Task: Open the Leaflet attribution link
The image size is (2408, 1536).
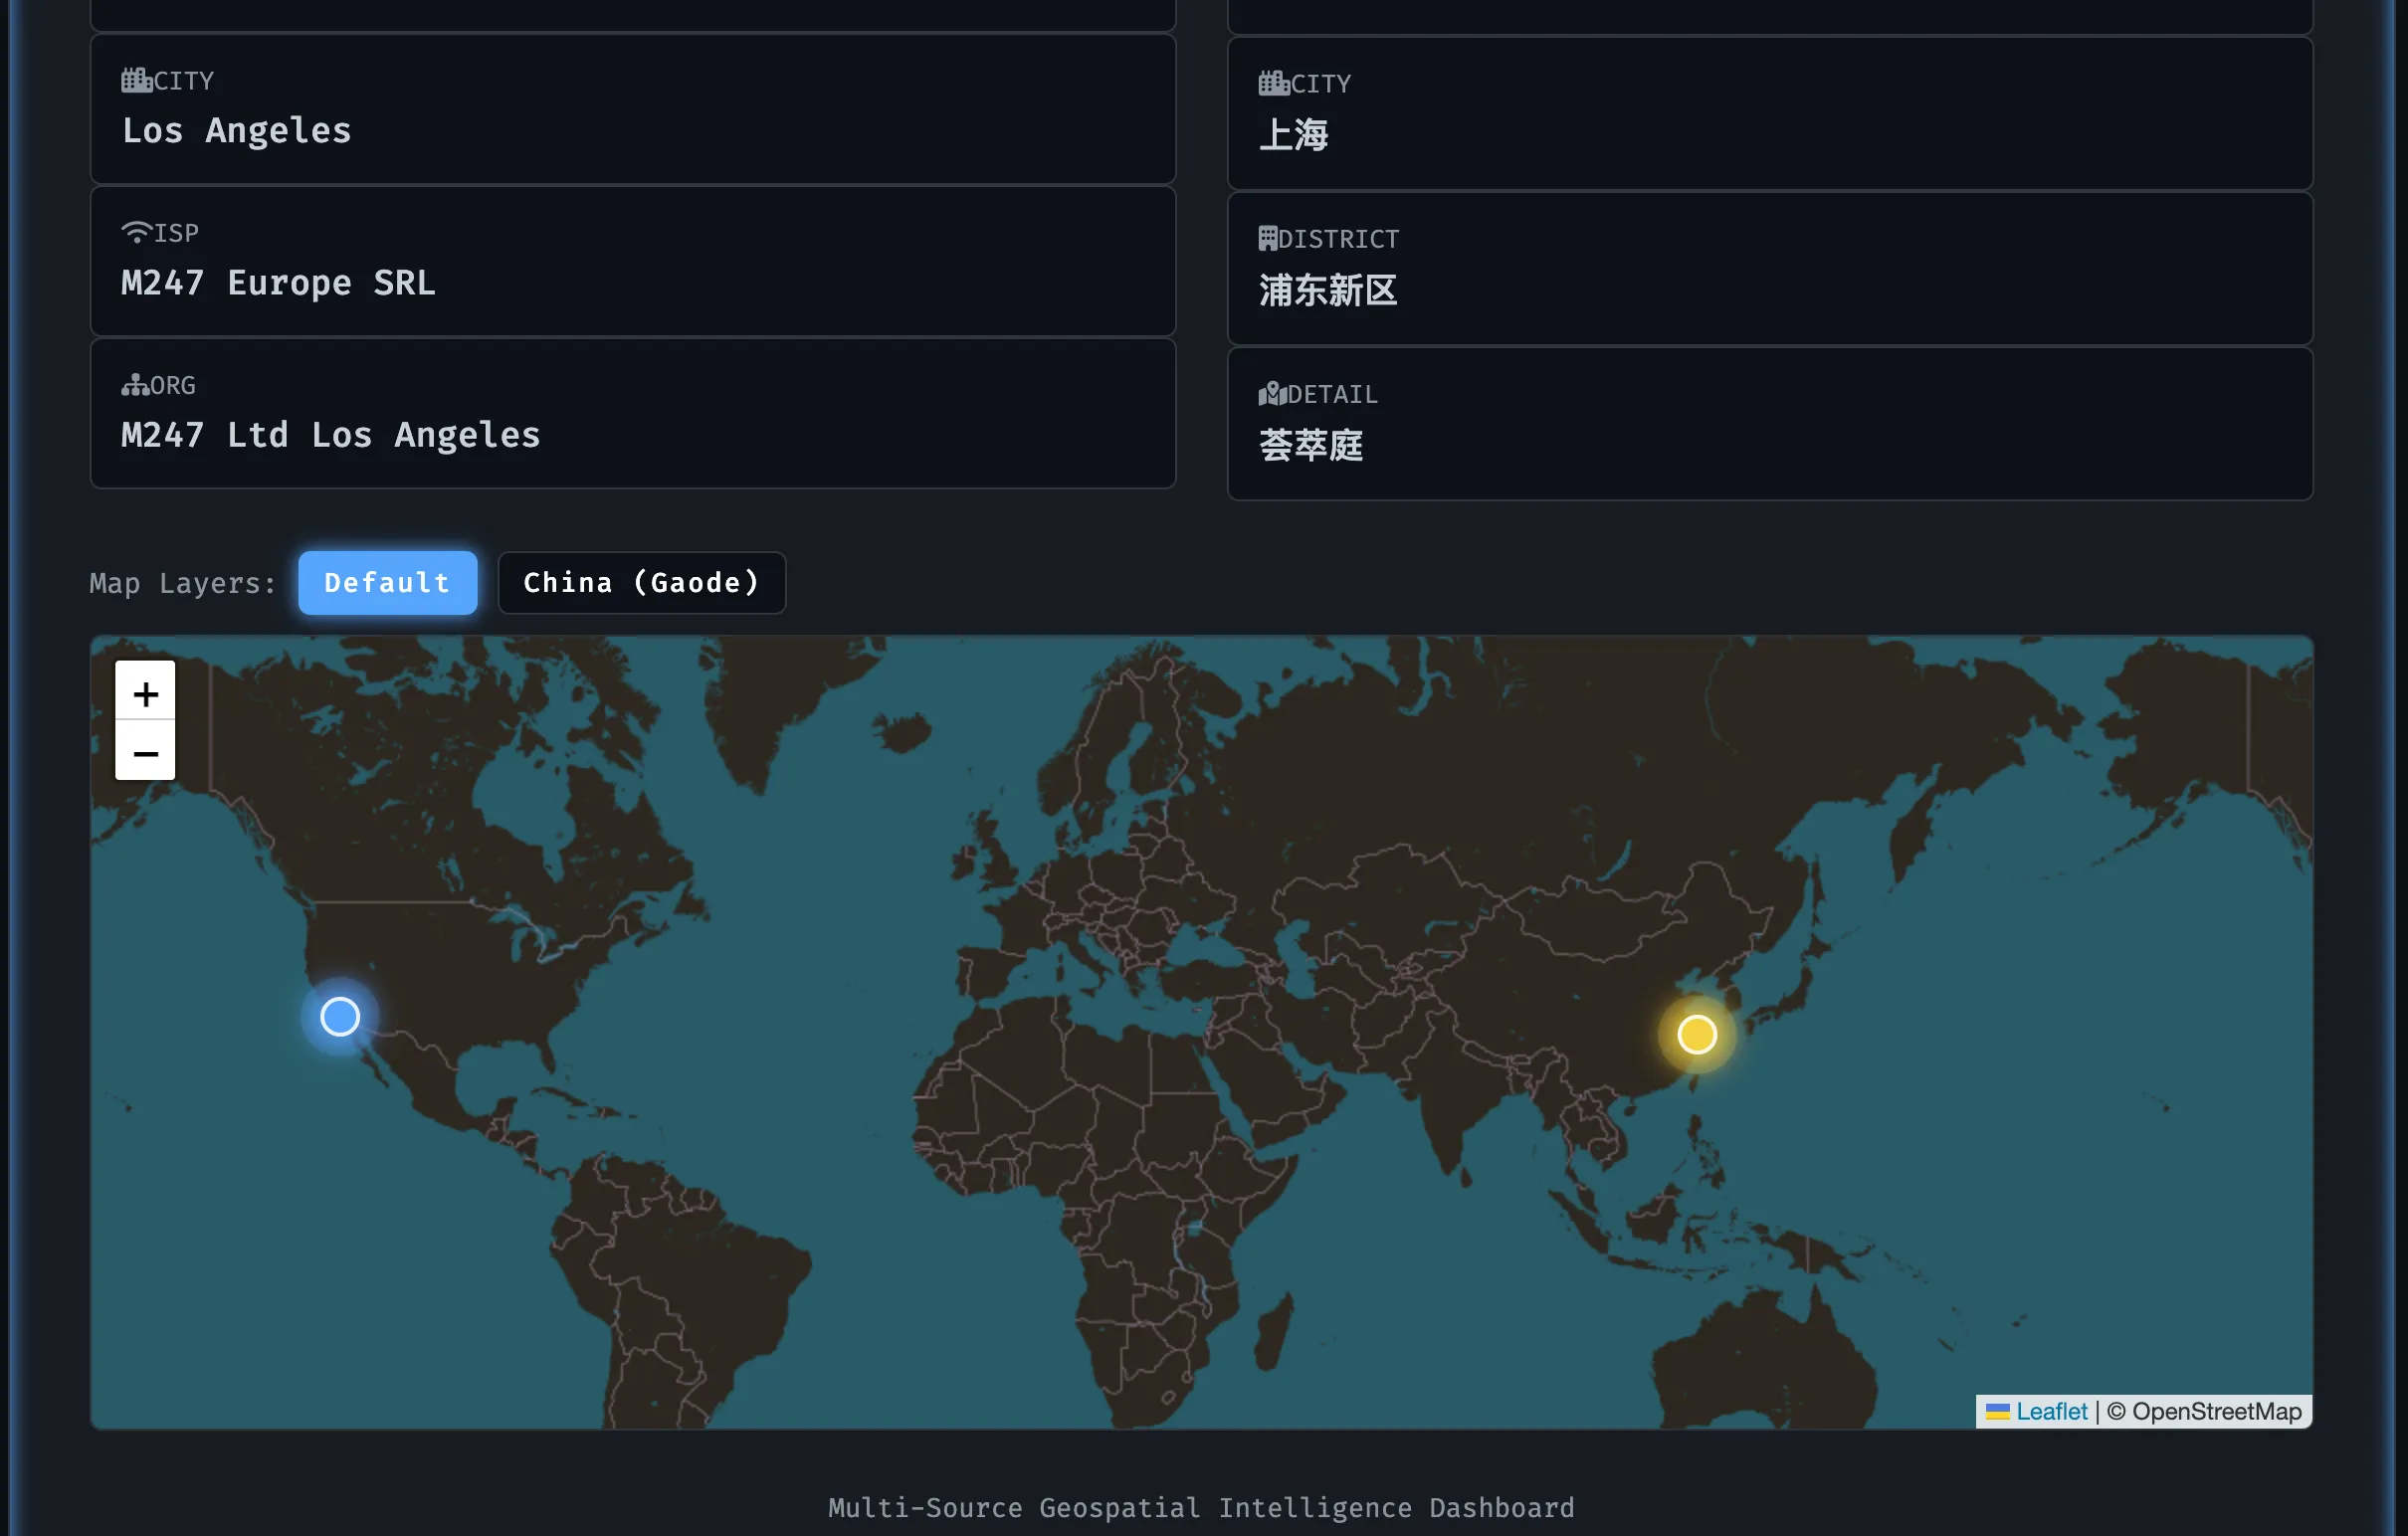Action: pyautogui.click(x=2051, y=1411)
